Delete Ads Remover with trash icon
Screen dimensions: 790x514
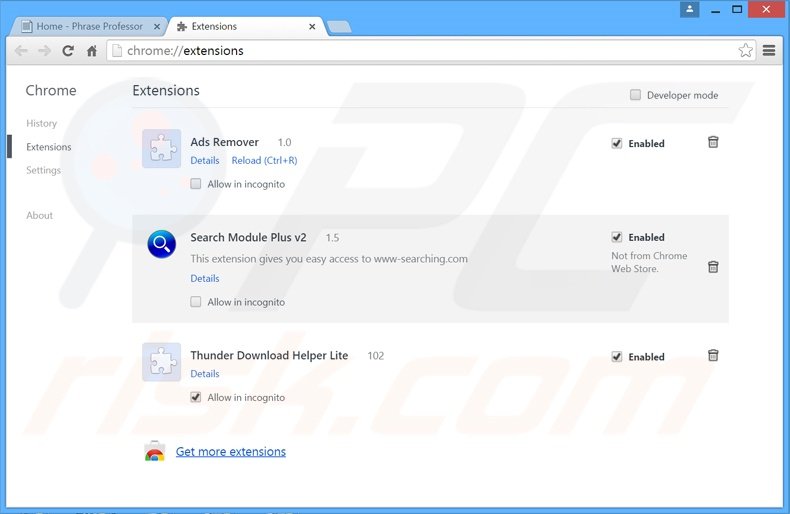[x=713, y=142]
